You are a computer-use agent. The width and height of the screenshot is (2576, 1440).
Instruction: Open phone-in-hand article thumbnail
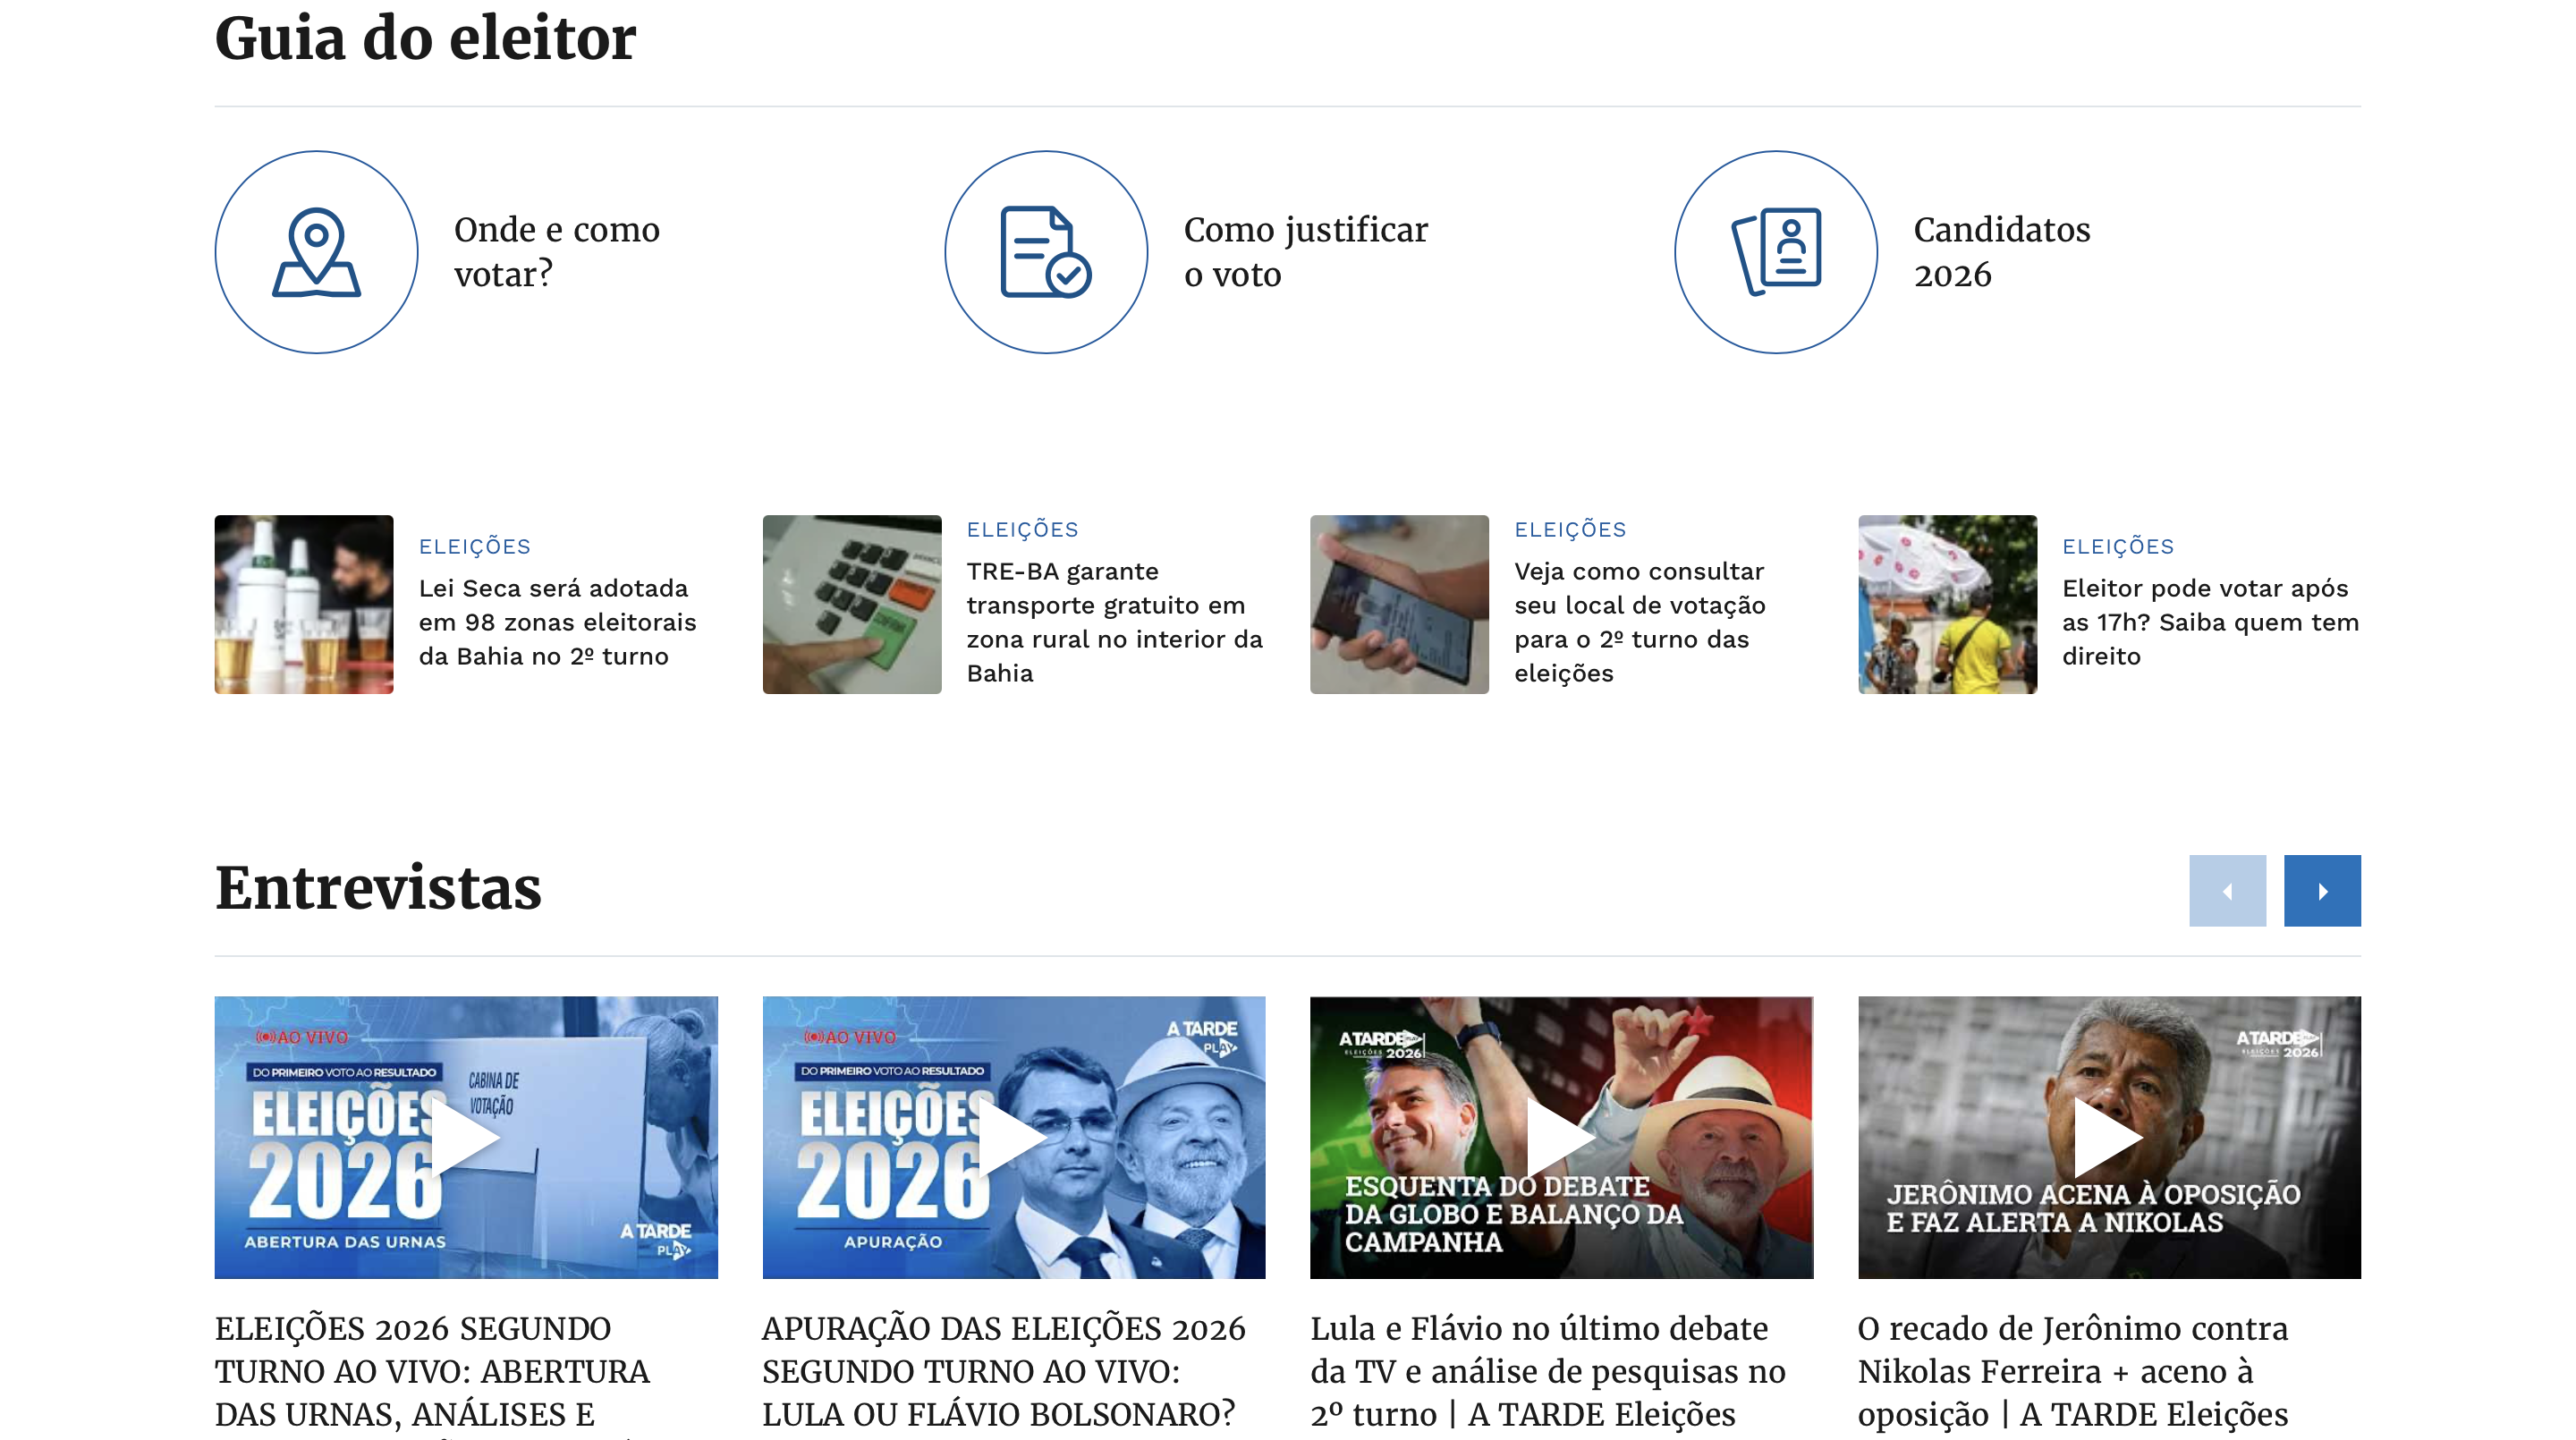click(x=1399, y=604)
